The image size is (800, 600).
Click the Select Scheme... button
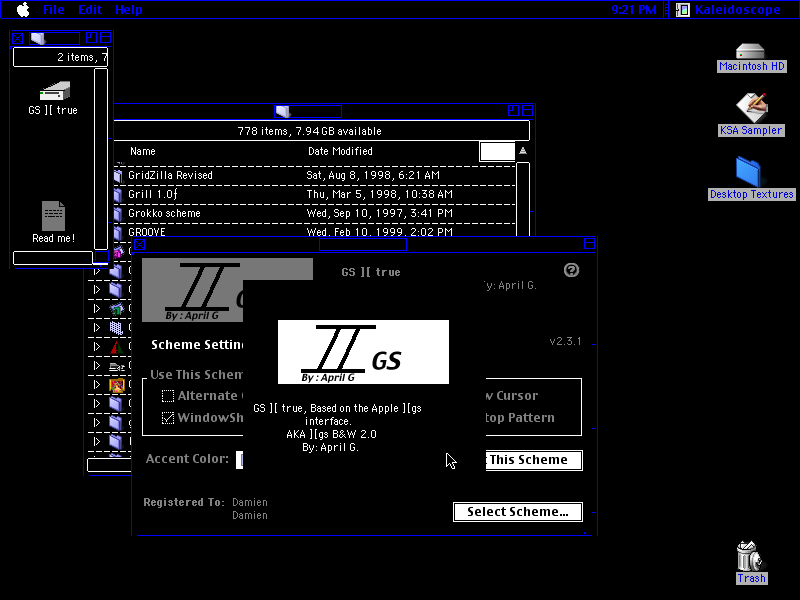point(518,512)
